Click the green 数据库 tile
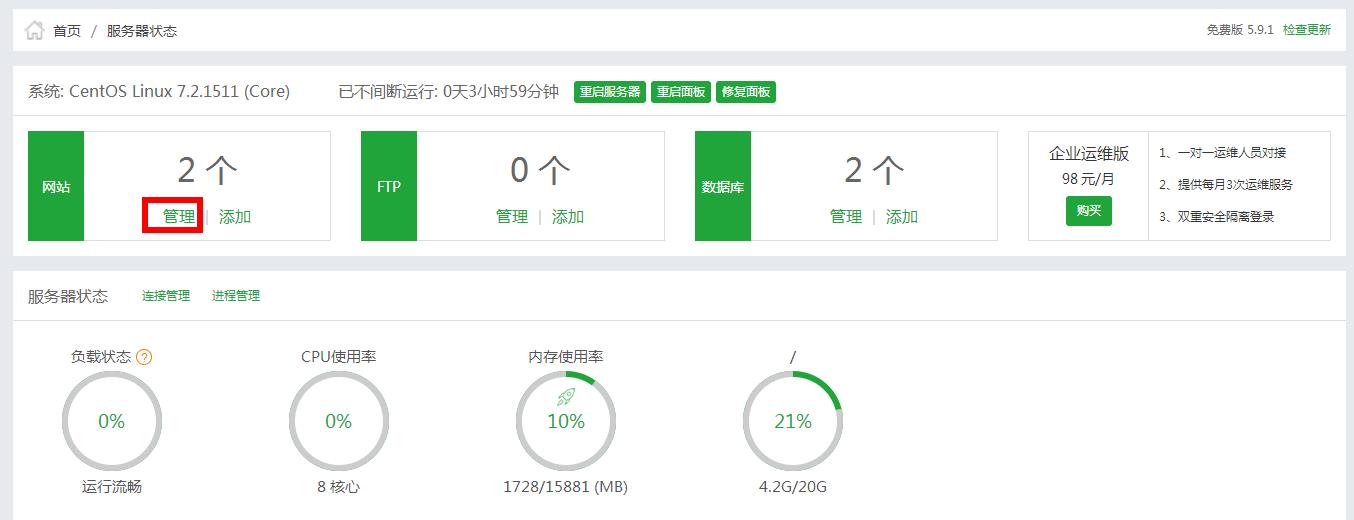The width and height of the screenshot is (1354, 520). 723,187
